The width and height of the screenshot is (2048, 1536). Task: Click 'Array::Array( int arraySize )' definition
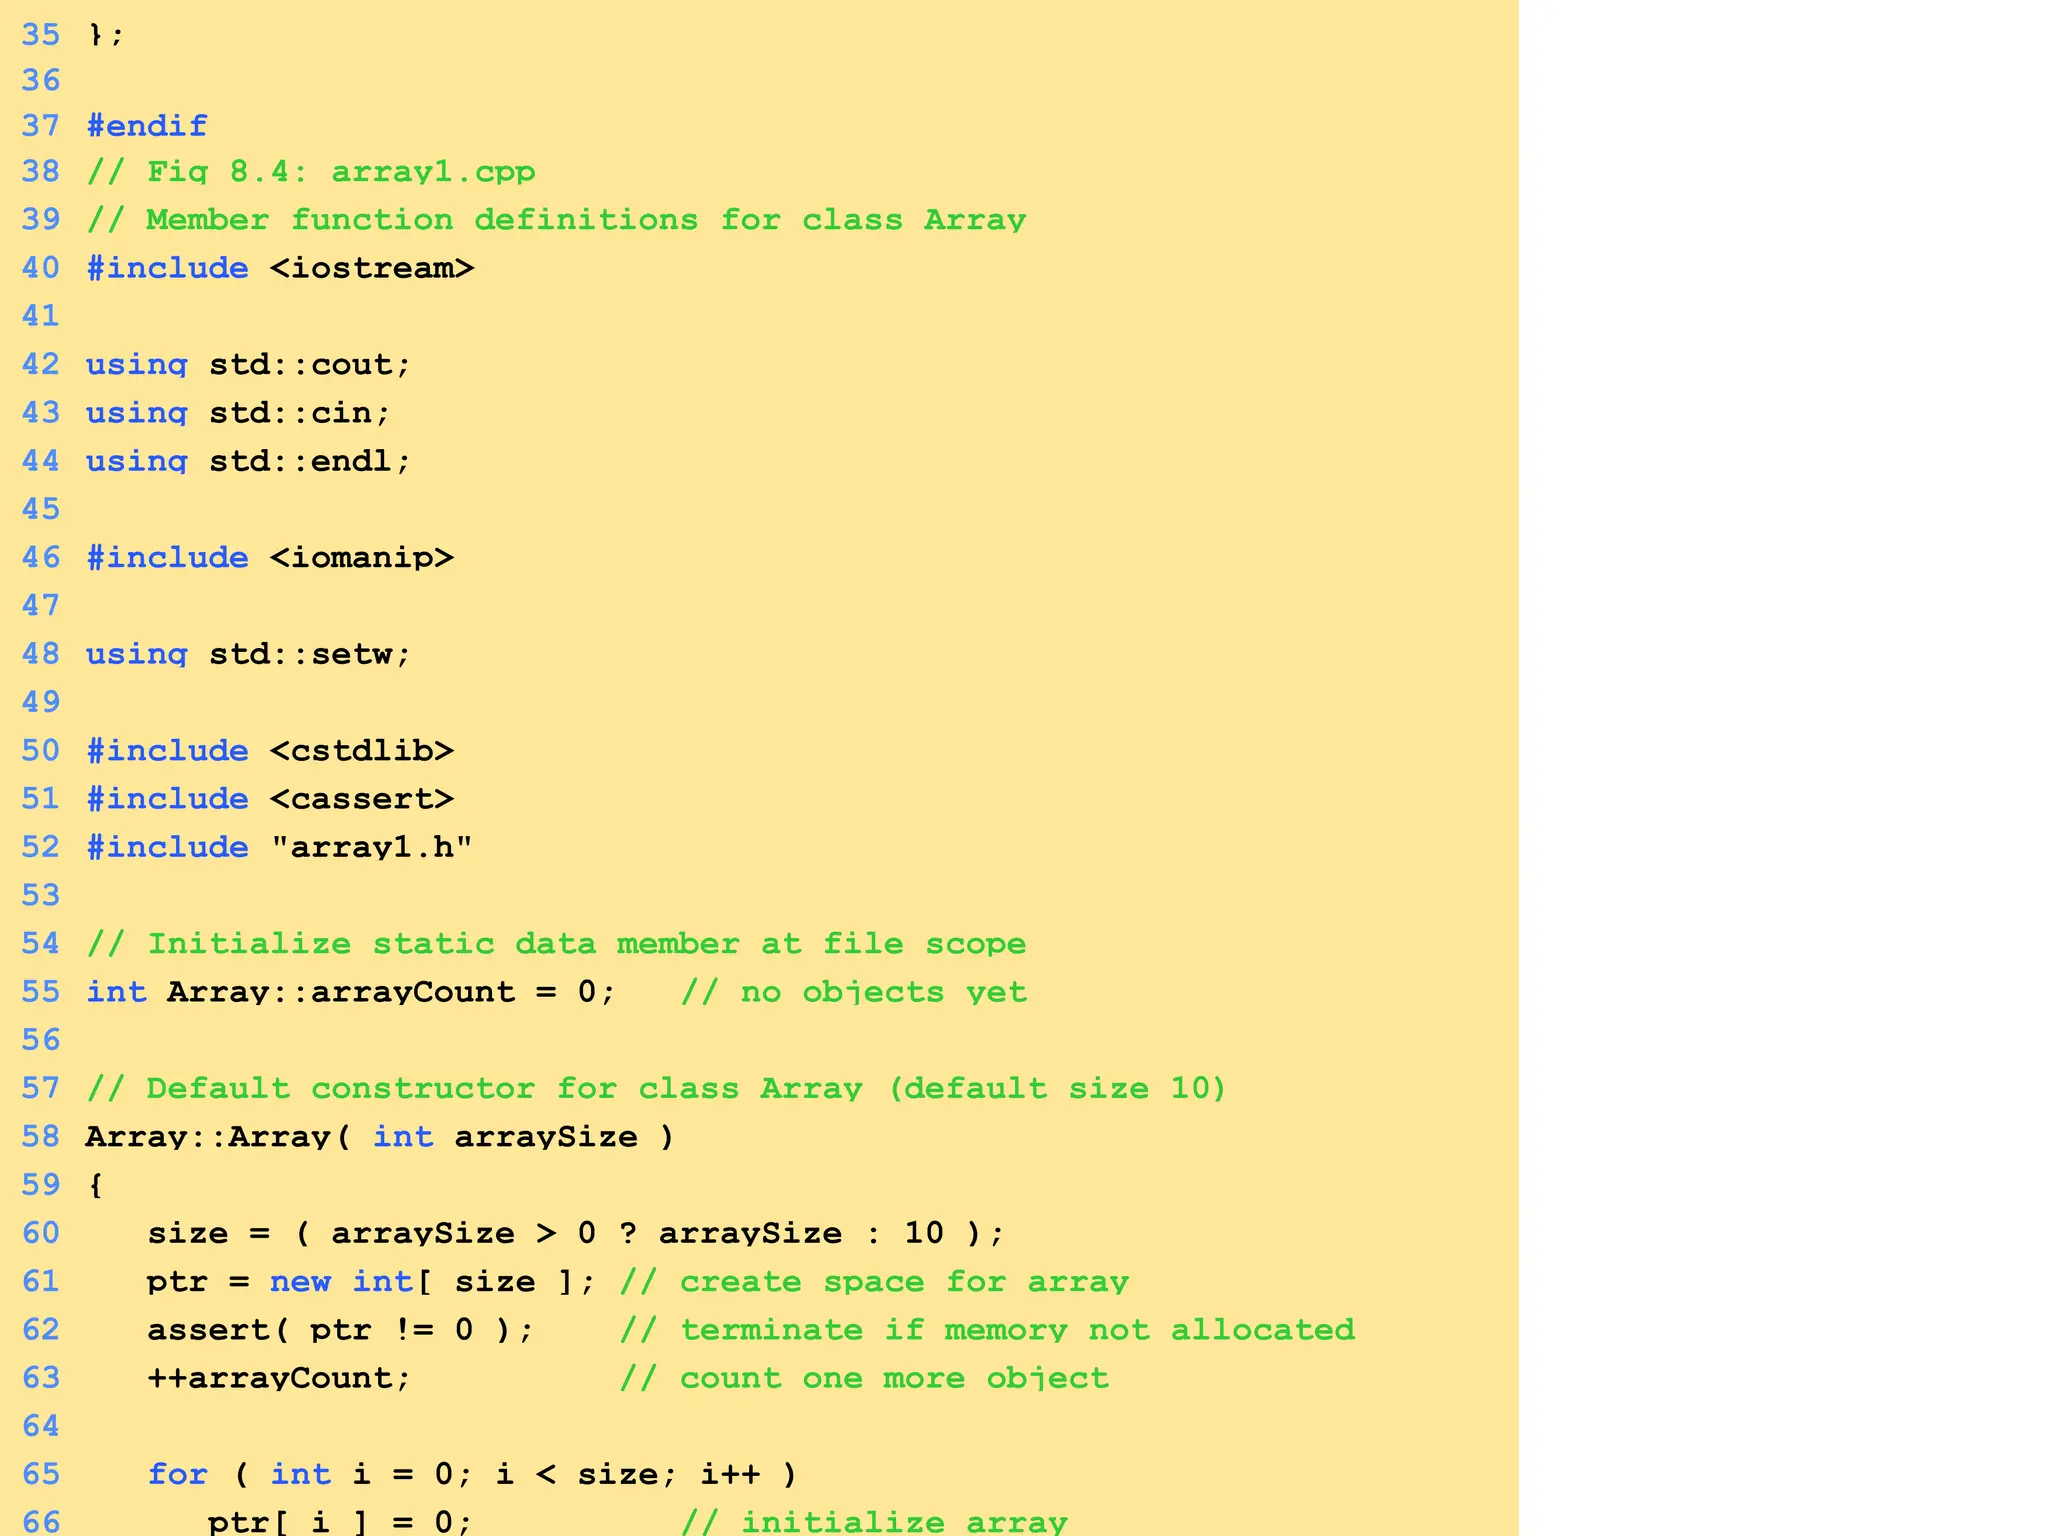pos(380,1137)
